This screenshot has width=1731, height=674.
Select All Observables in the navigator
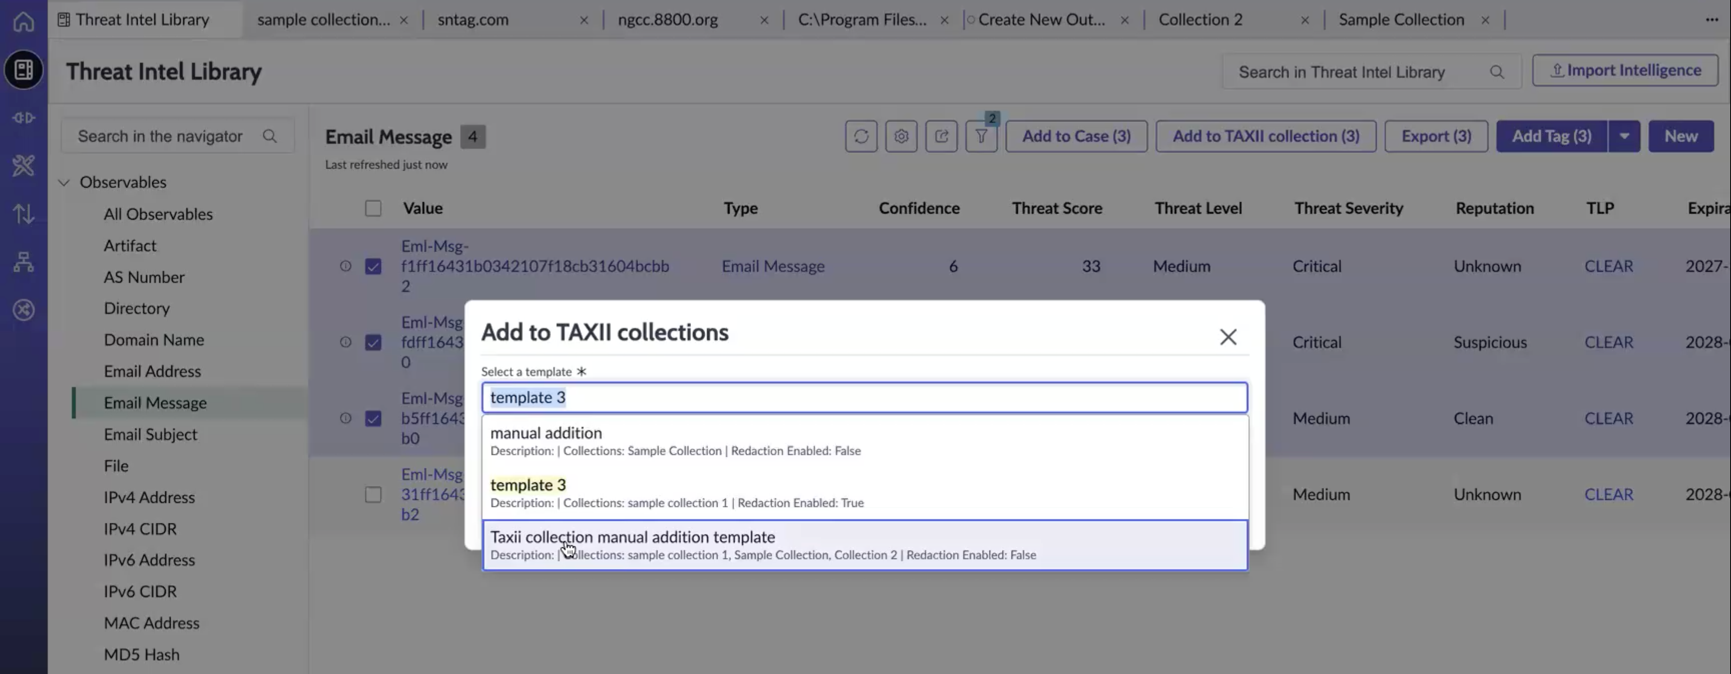(158, 214)
